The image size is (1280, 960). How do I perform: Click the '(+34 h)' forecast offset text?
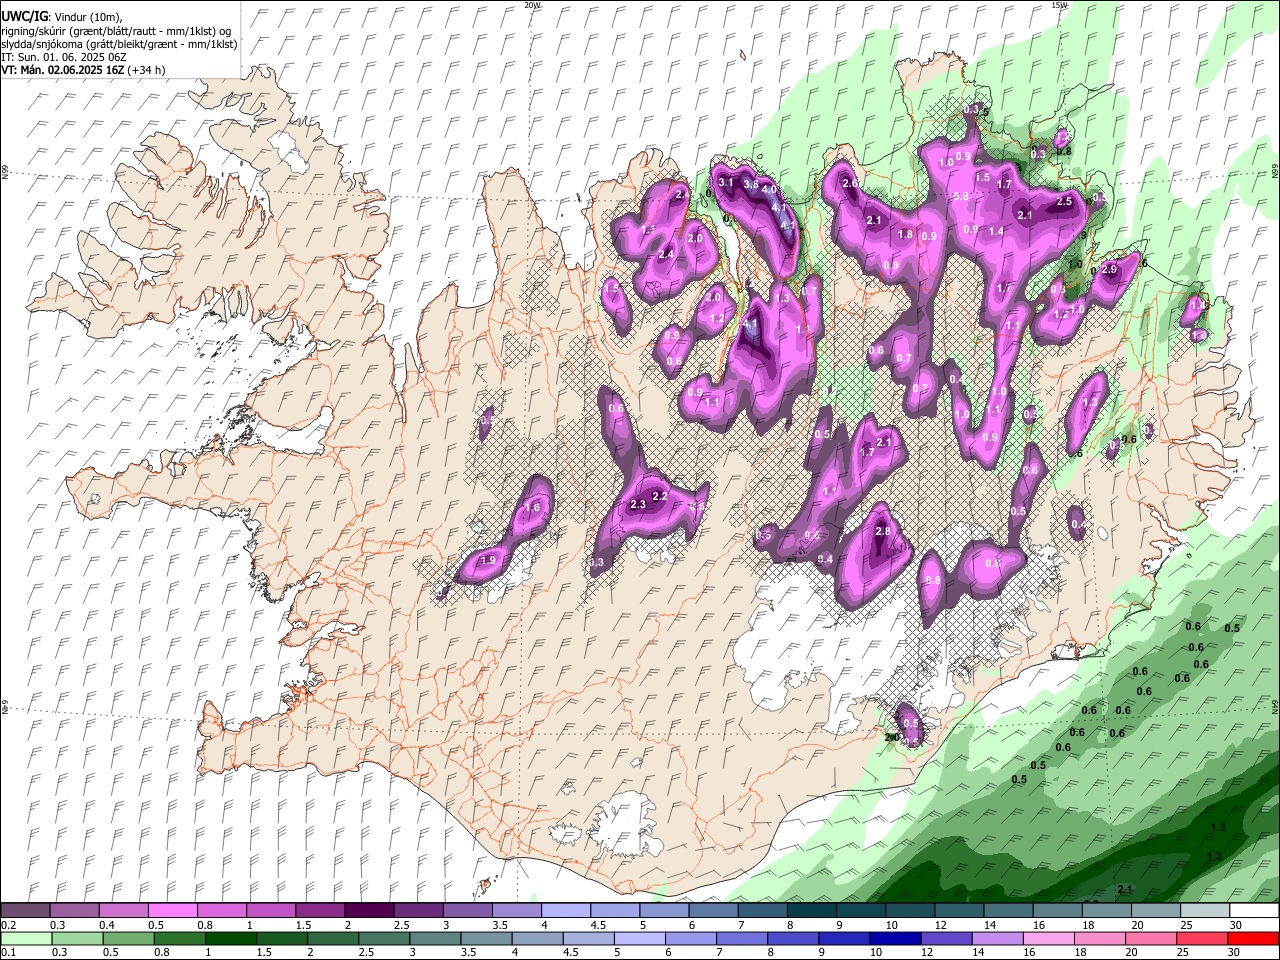coord(146,70)
